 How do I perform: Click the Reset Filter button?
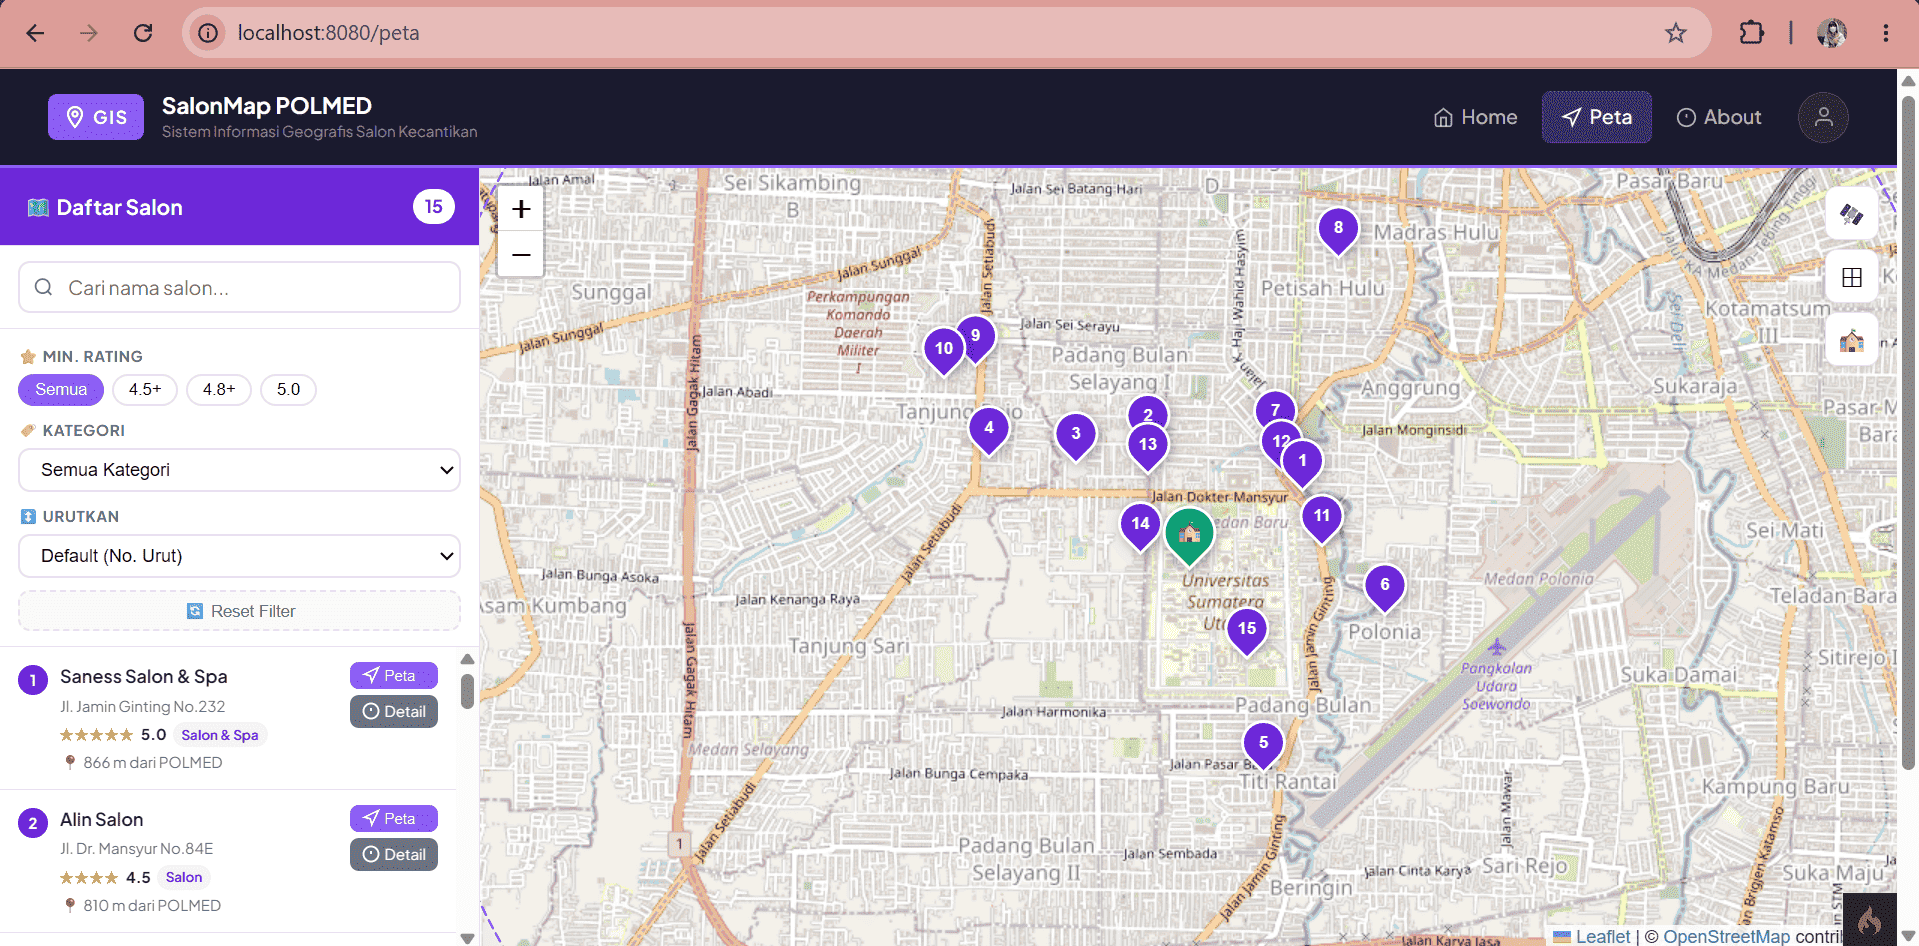[x=239, y=611]
